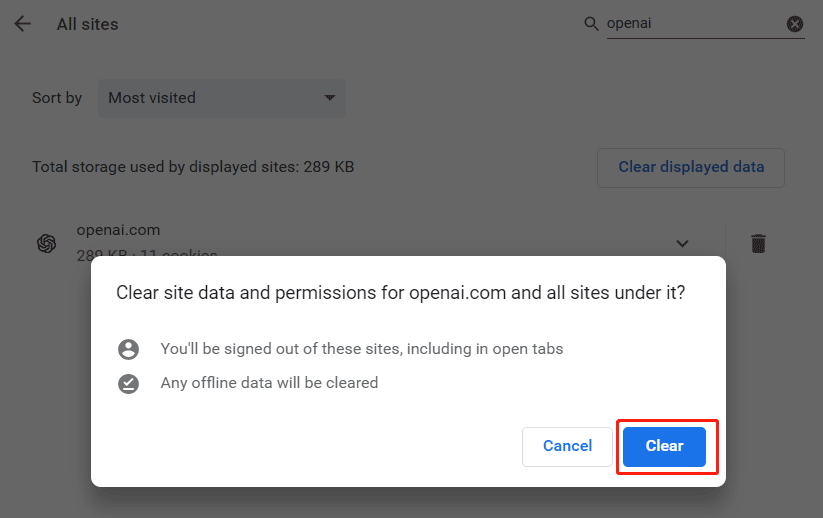Confirm with the blue Clear button
Image resolution: width=823 pixels, height=518 pixels.
coord(664,446)
